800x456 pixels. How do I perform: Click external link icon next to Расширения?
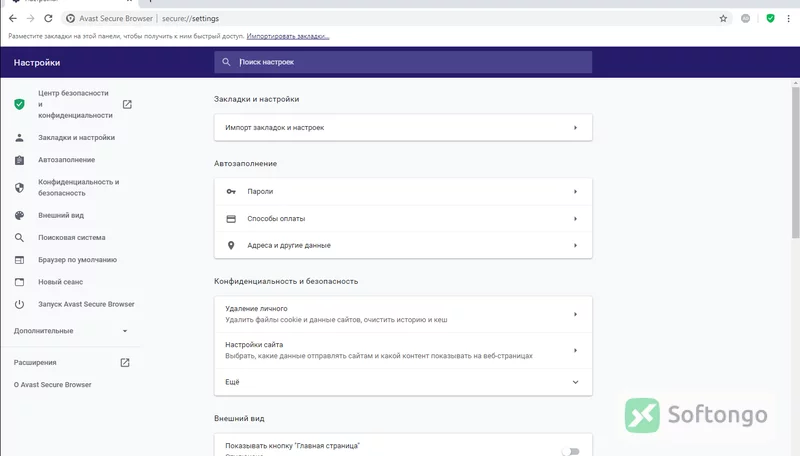125,363
